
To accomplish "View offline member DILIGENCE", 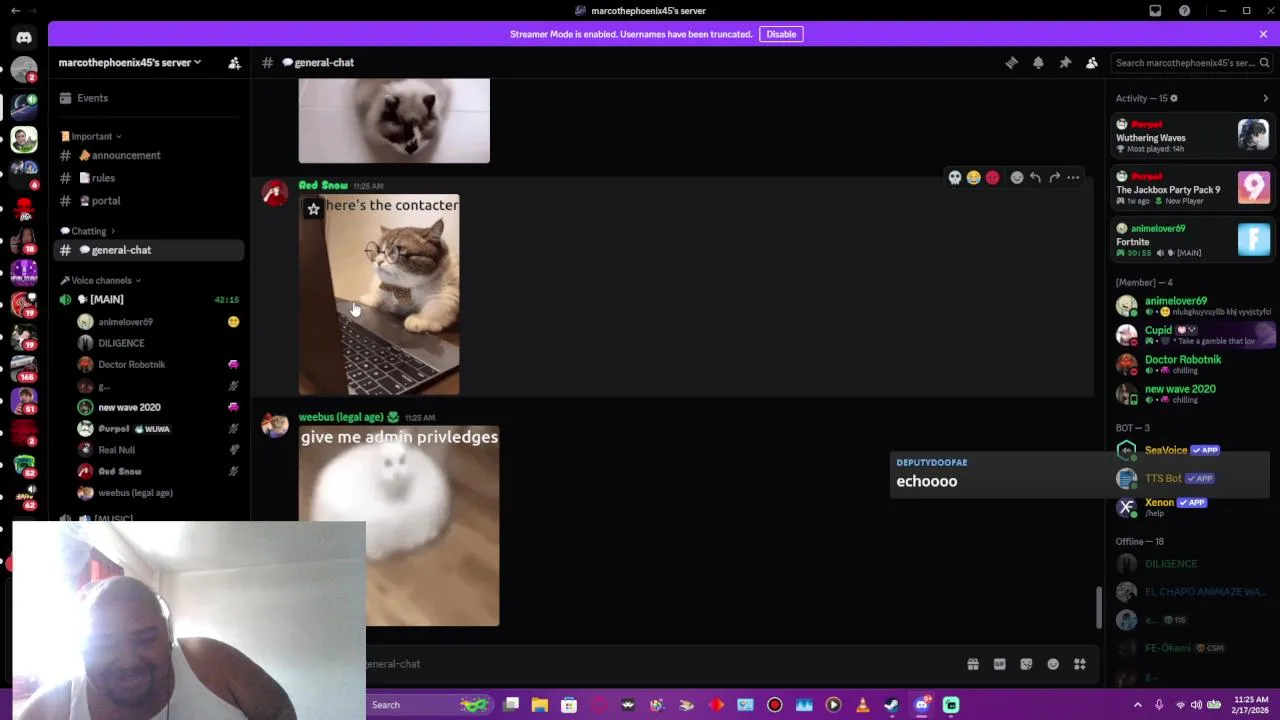I will [x=1192, y=564].
